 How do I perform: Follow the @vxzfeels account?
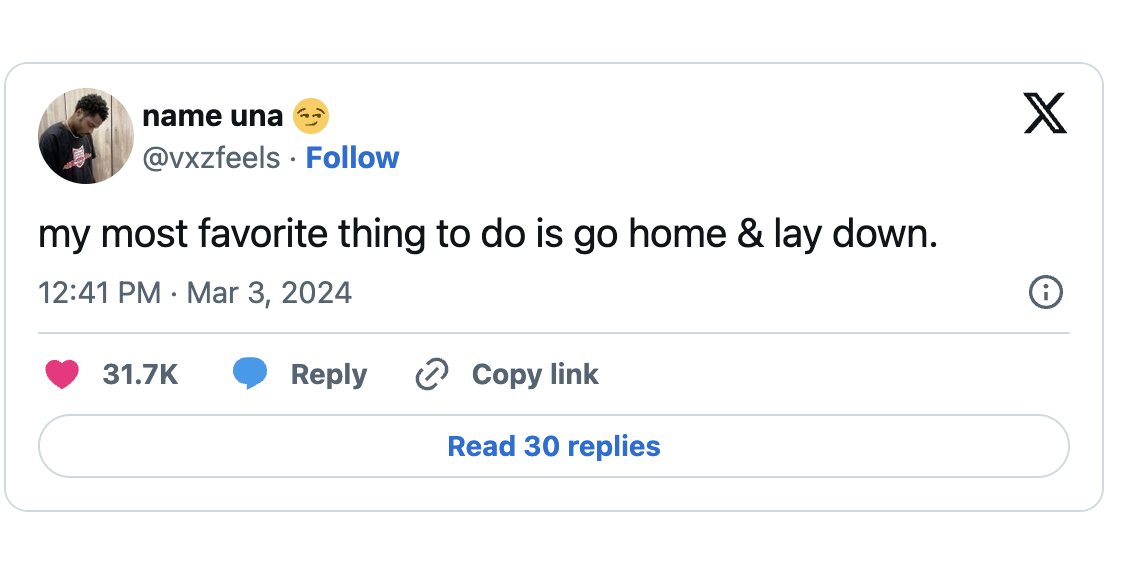[x=352, y=158]
